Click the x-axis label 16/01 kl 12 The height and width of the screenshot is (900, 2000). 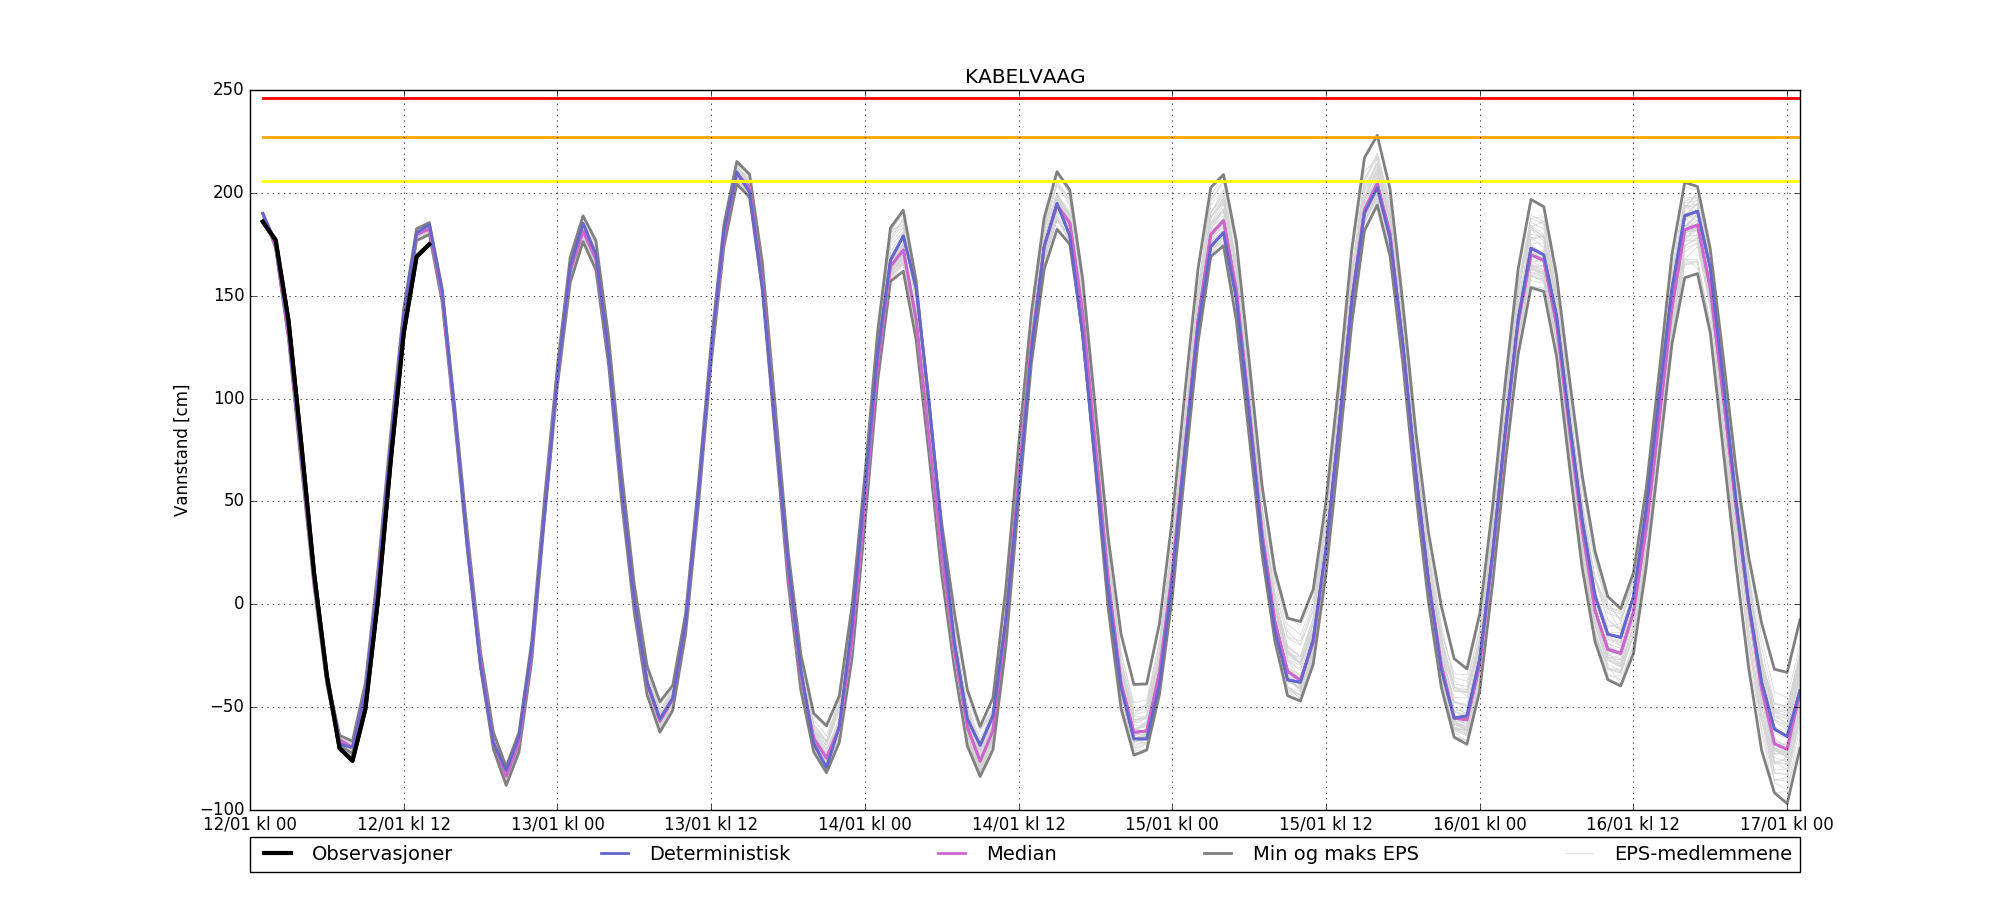tap(1633, 825)
